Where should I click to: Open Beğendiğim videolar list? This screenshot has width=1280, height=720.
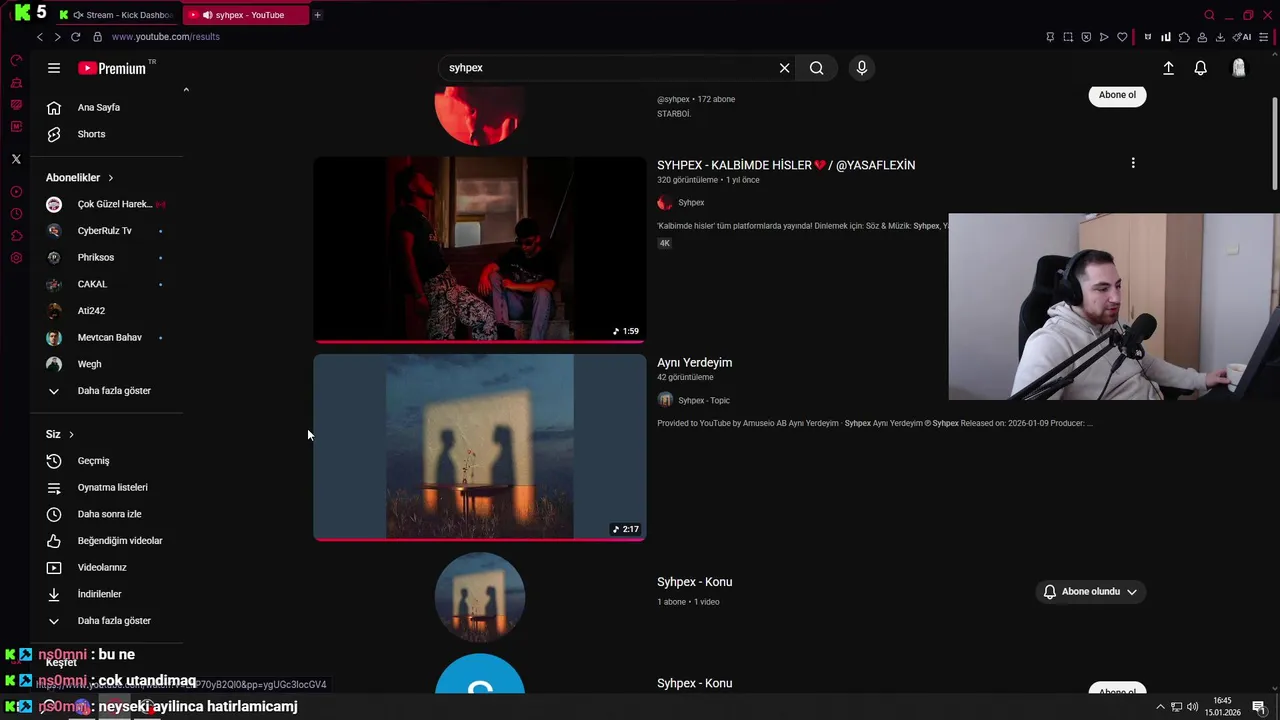tap(106, 541)
